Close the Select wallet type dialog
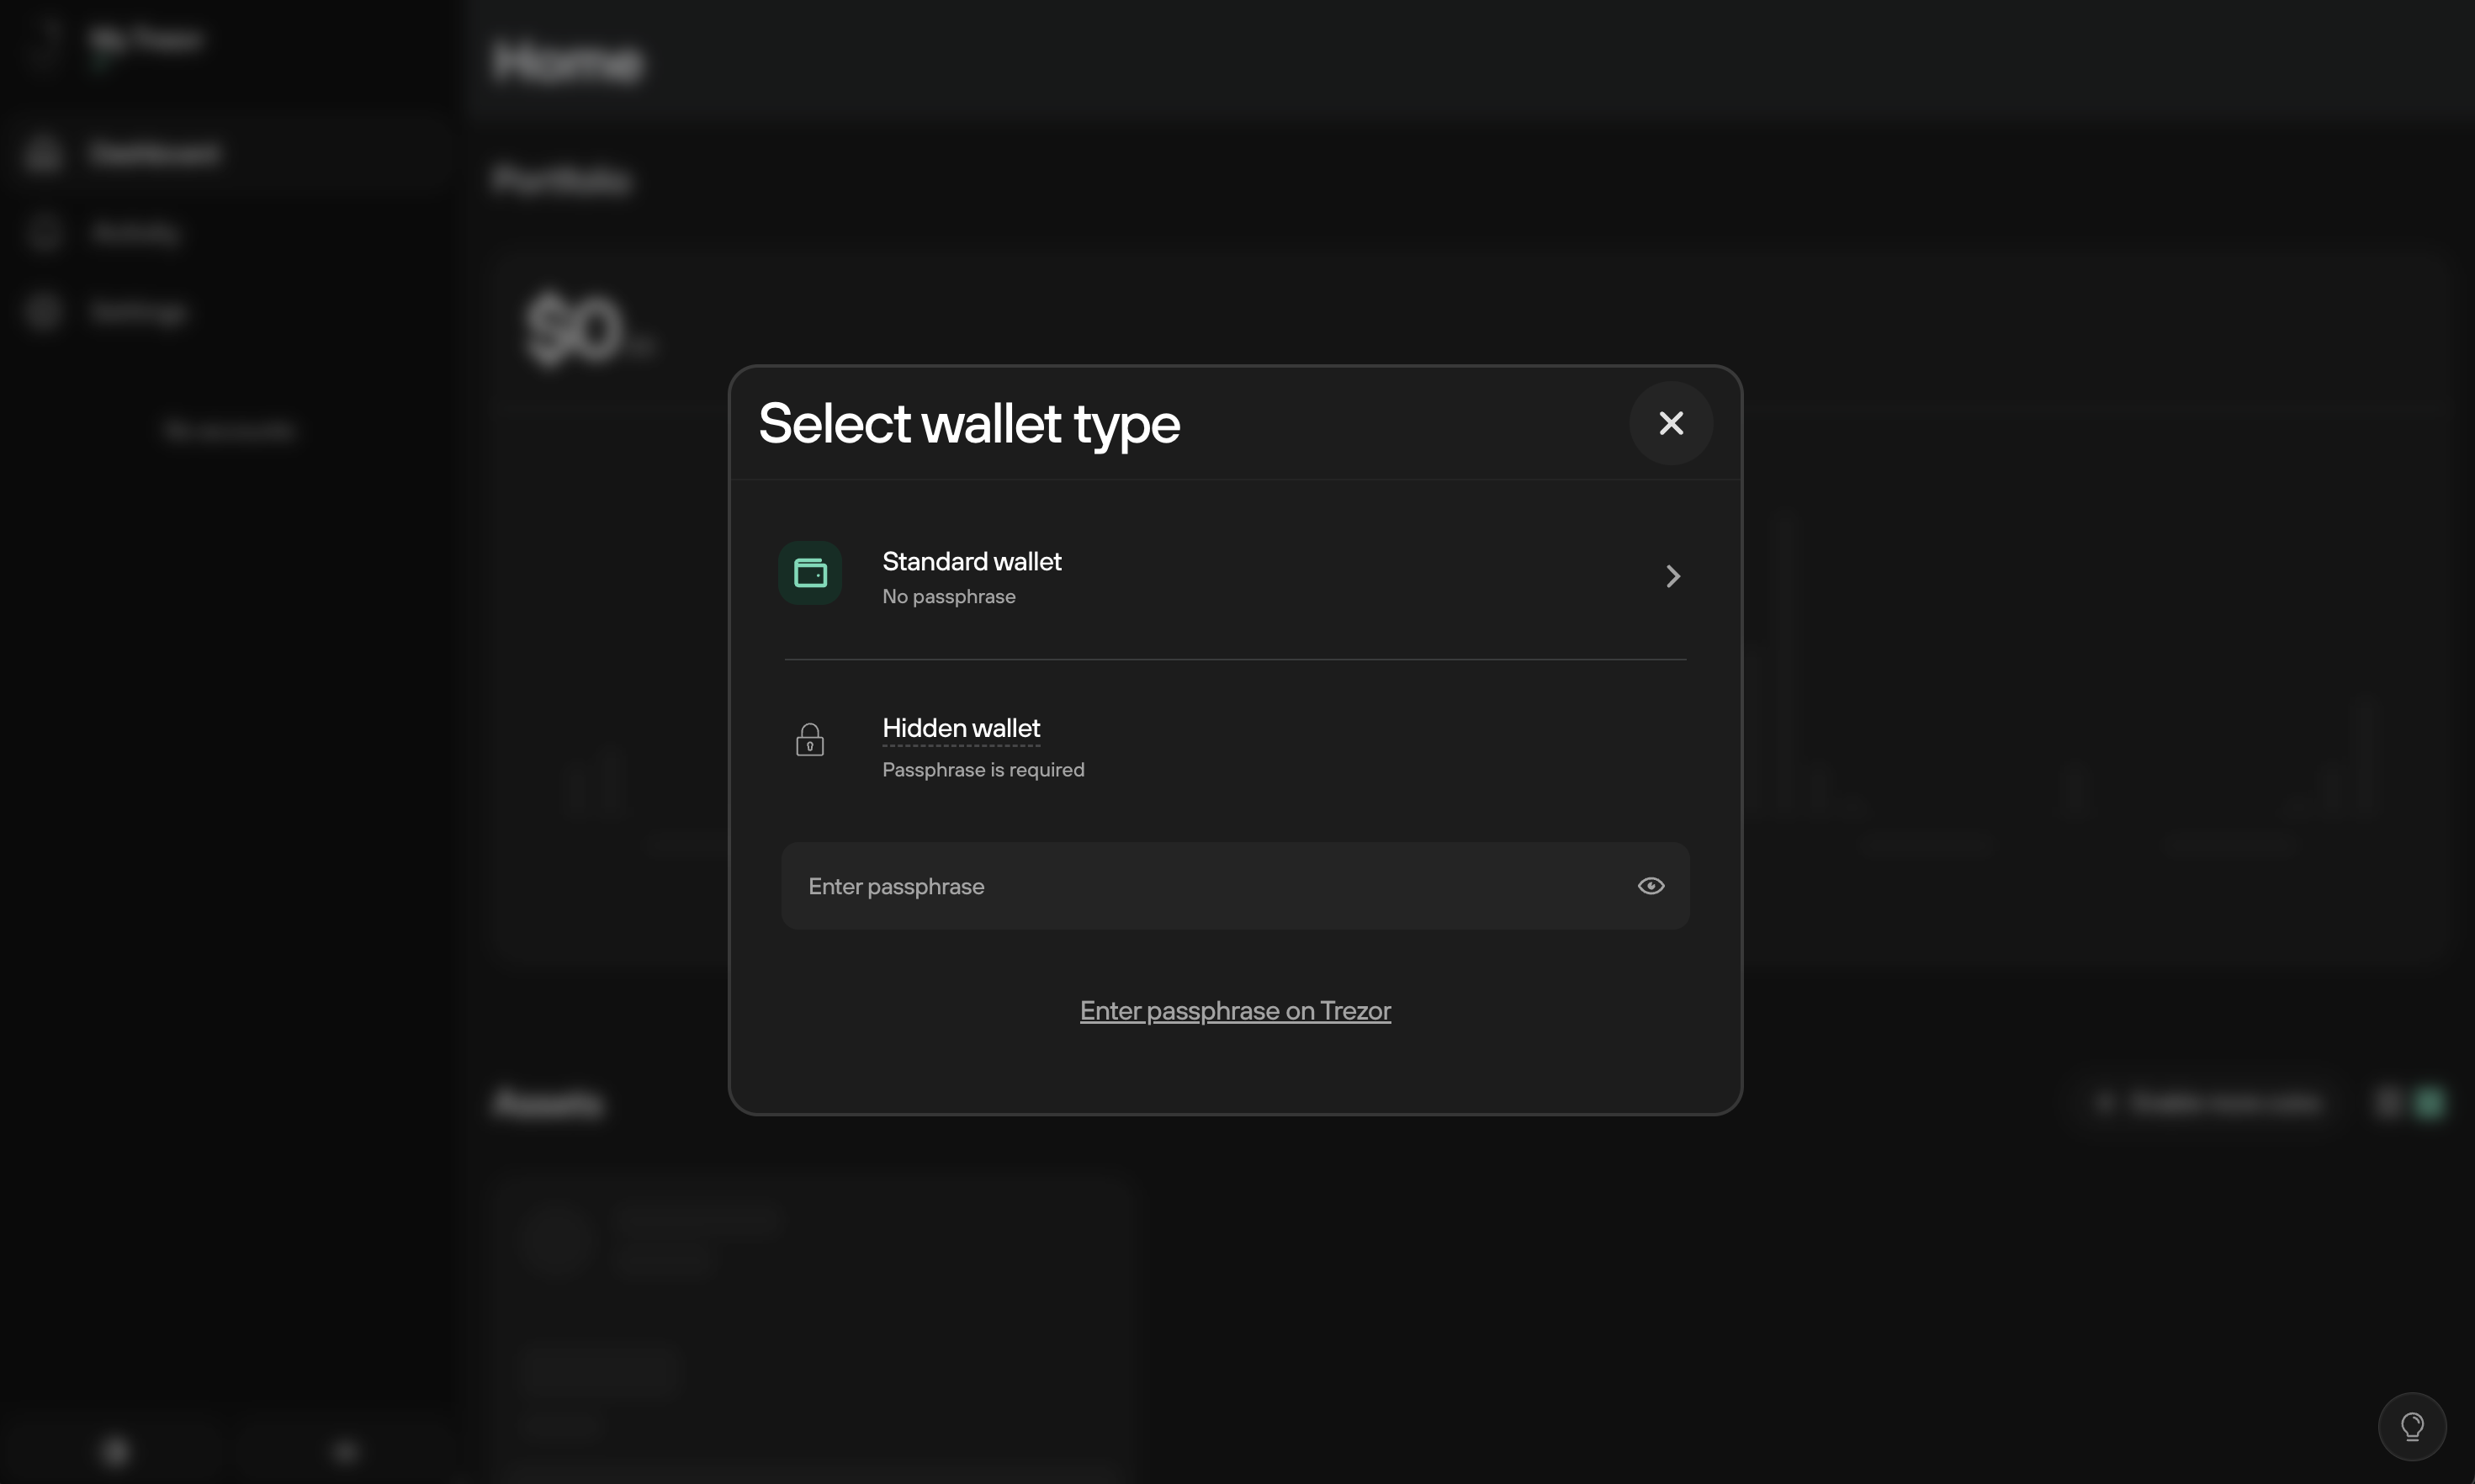This screenshot has width=2475, height=1484. pos(1670,422)
